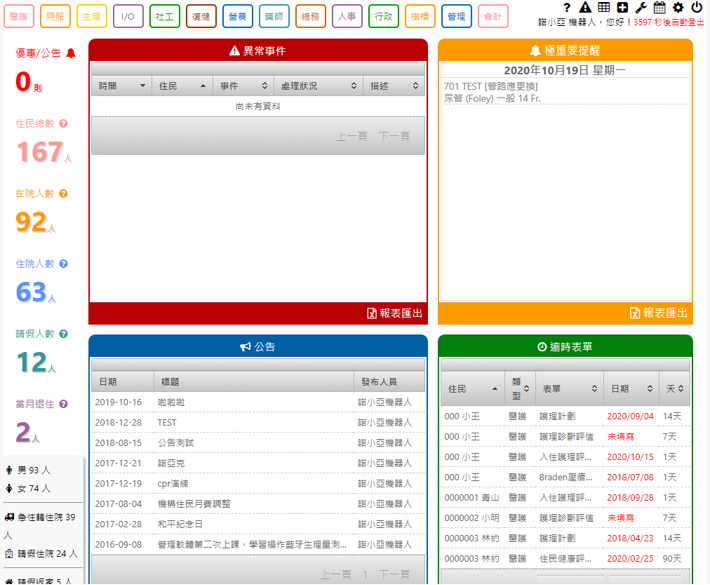
Task: Click export icon in 極重要提醒 panel footer
Action: (635, 313)
